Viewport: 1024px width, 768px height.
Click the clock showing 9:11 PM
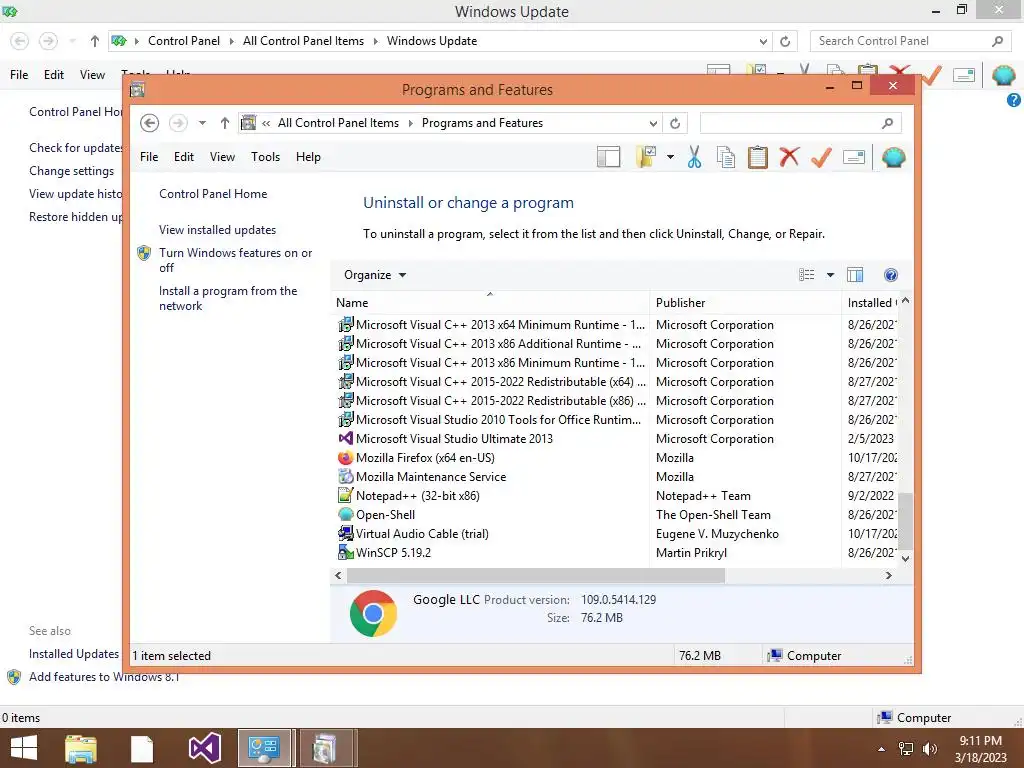tap(980, 741)
